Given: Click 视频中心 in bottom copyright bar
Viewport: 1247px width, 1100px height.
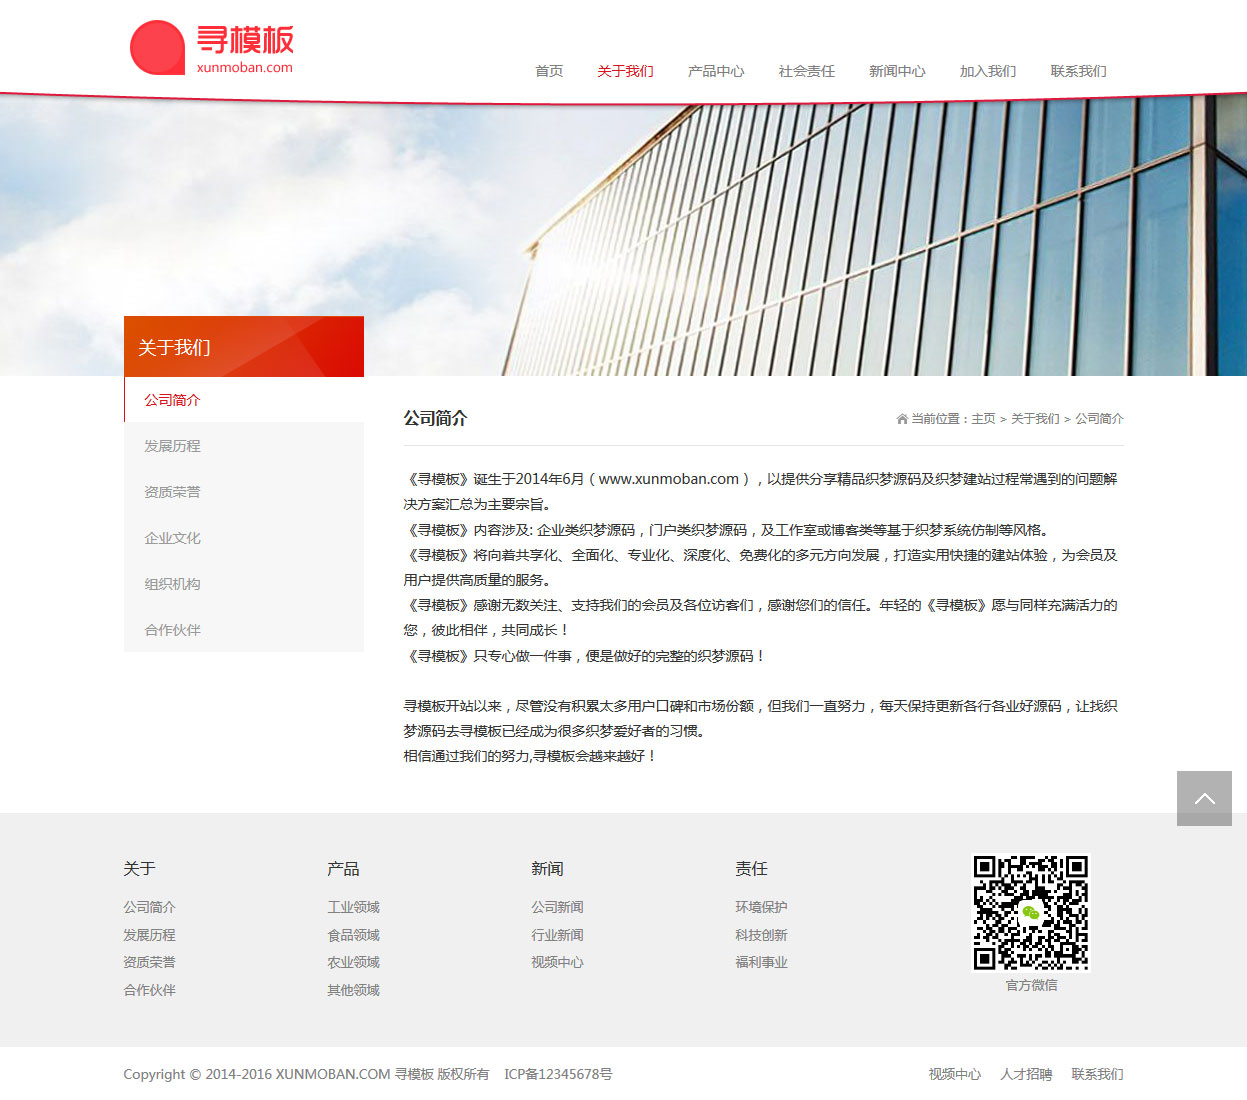Looking at the screenshot, I should tap(954, 1074).
